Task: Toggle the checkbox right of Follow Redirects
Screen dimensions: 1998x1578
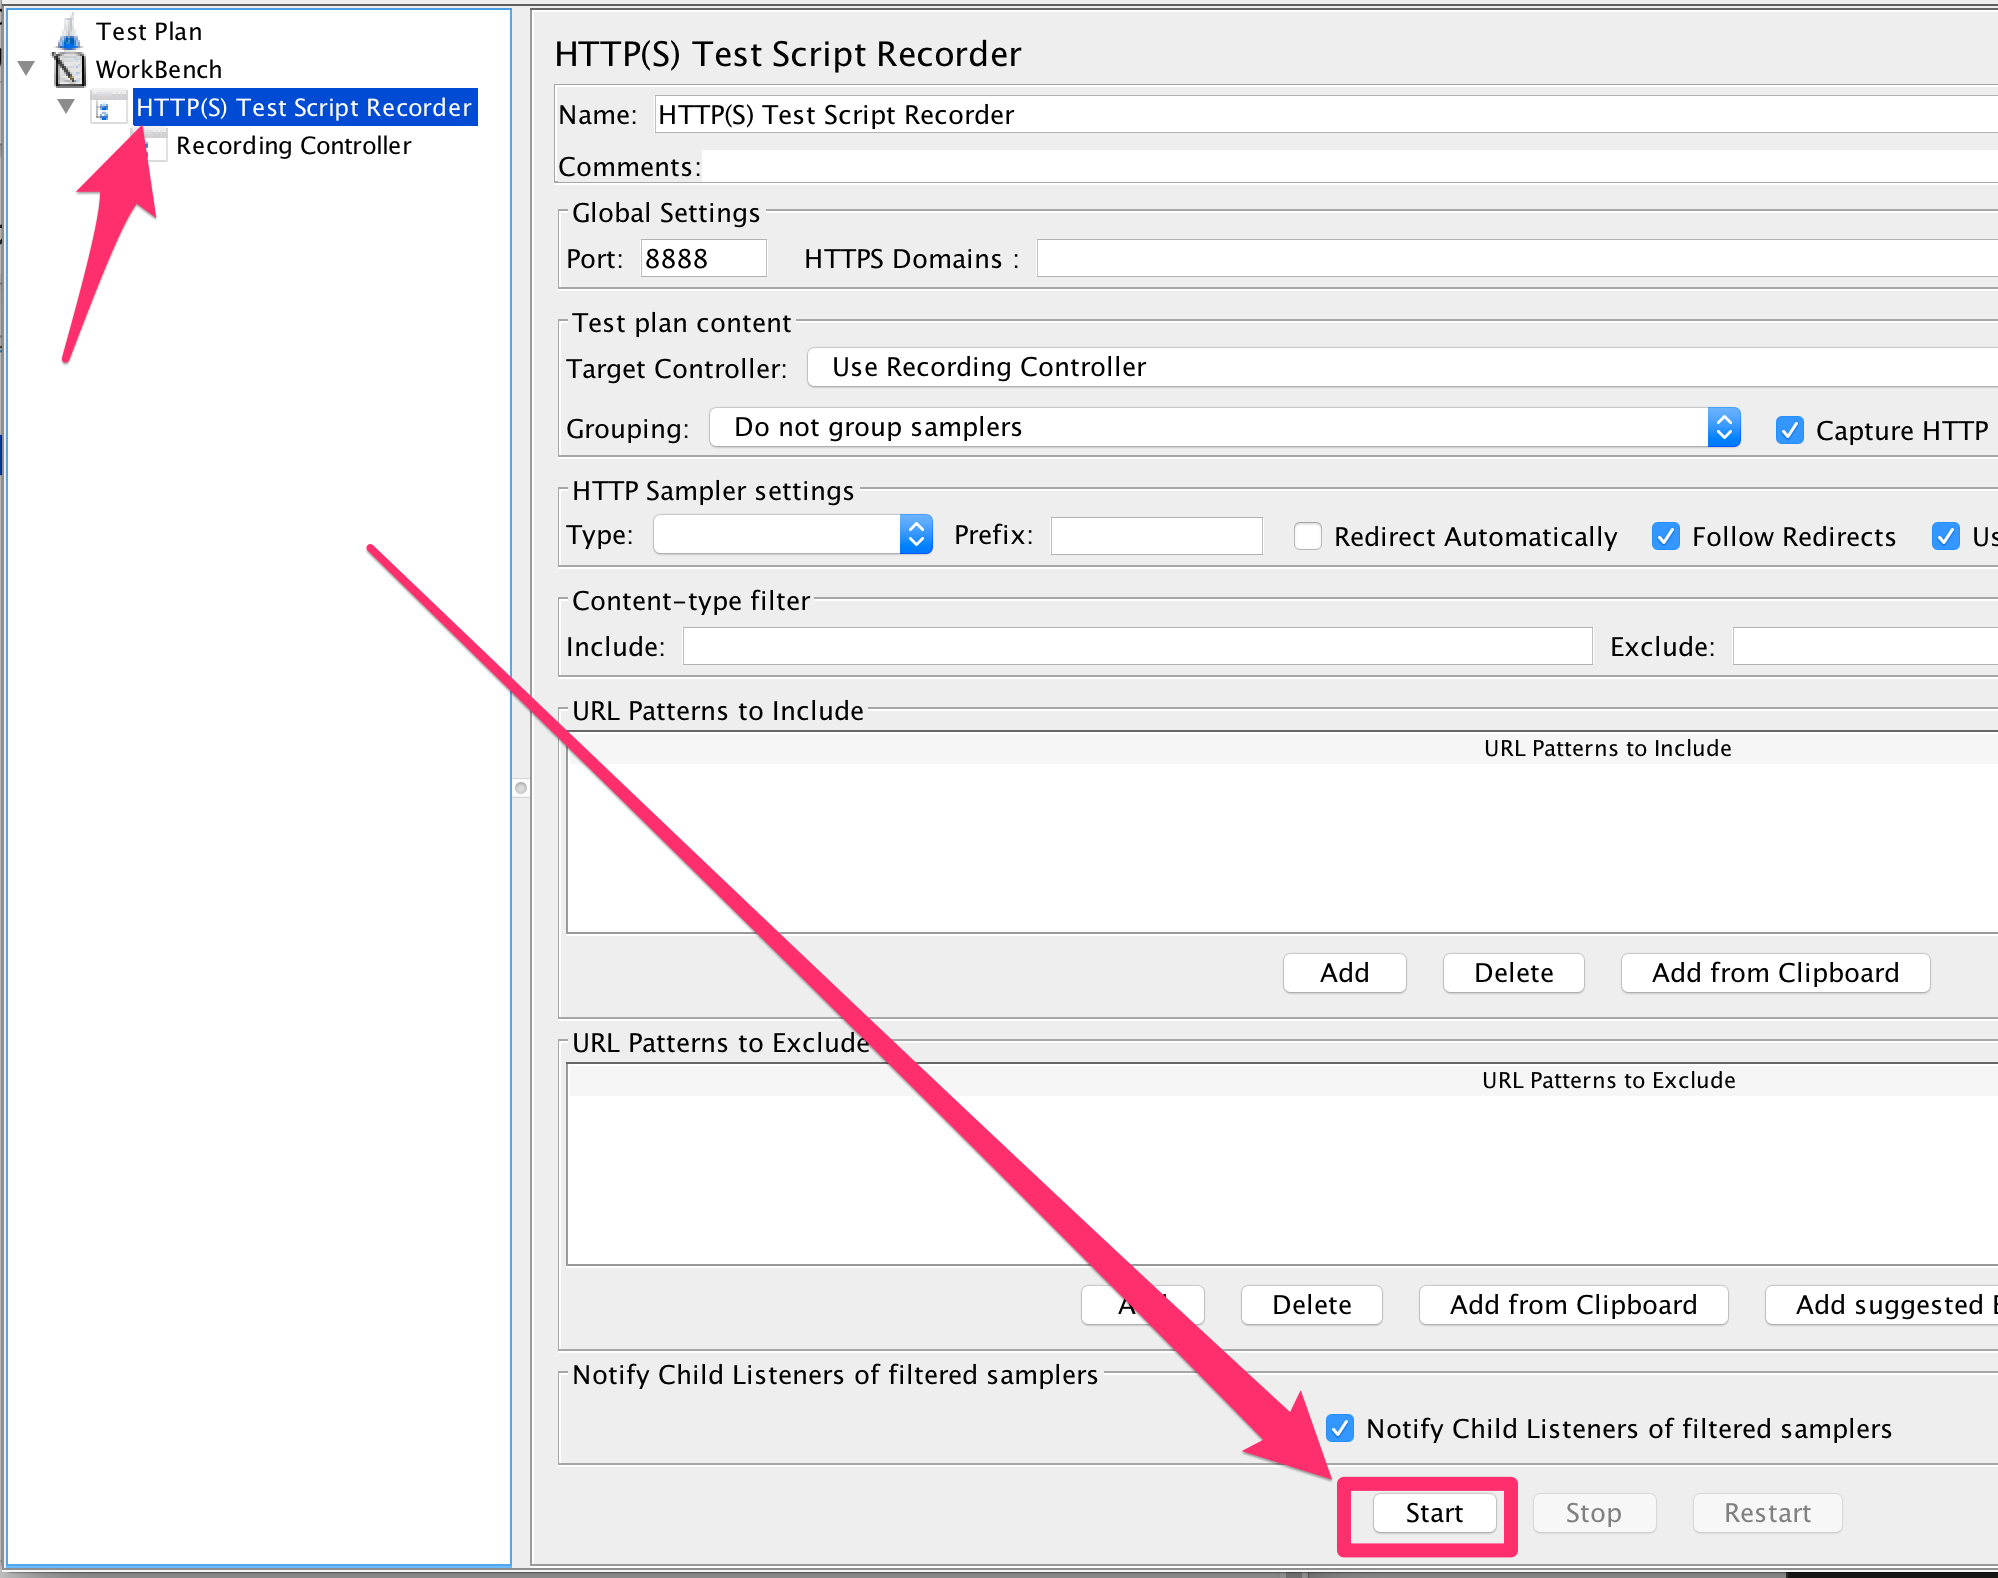Action: 1946,536
